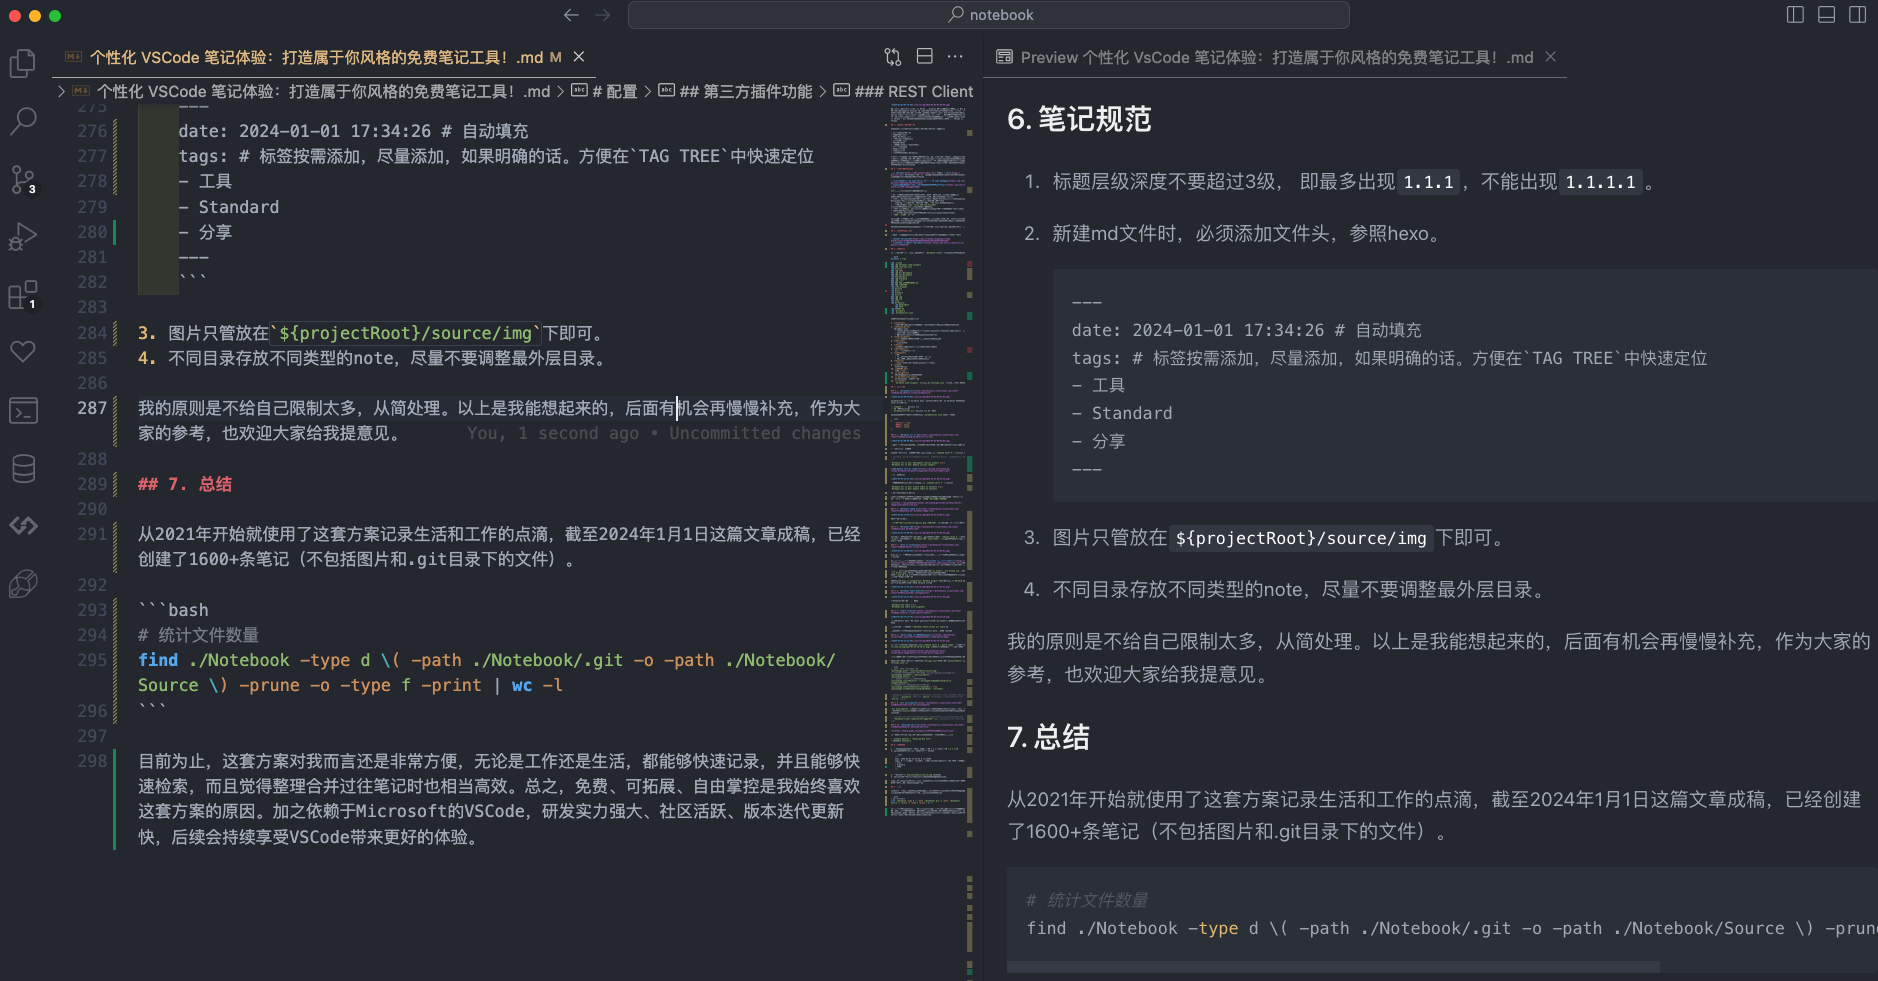Open the More Actions menu in the editor toolbar

[x=955, y=57]
